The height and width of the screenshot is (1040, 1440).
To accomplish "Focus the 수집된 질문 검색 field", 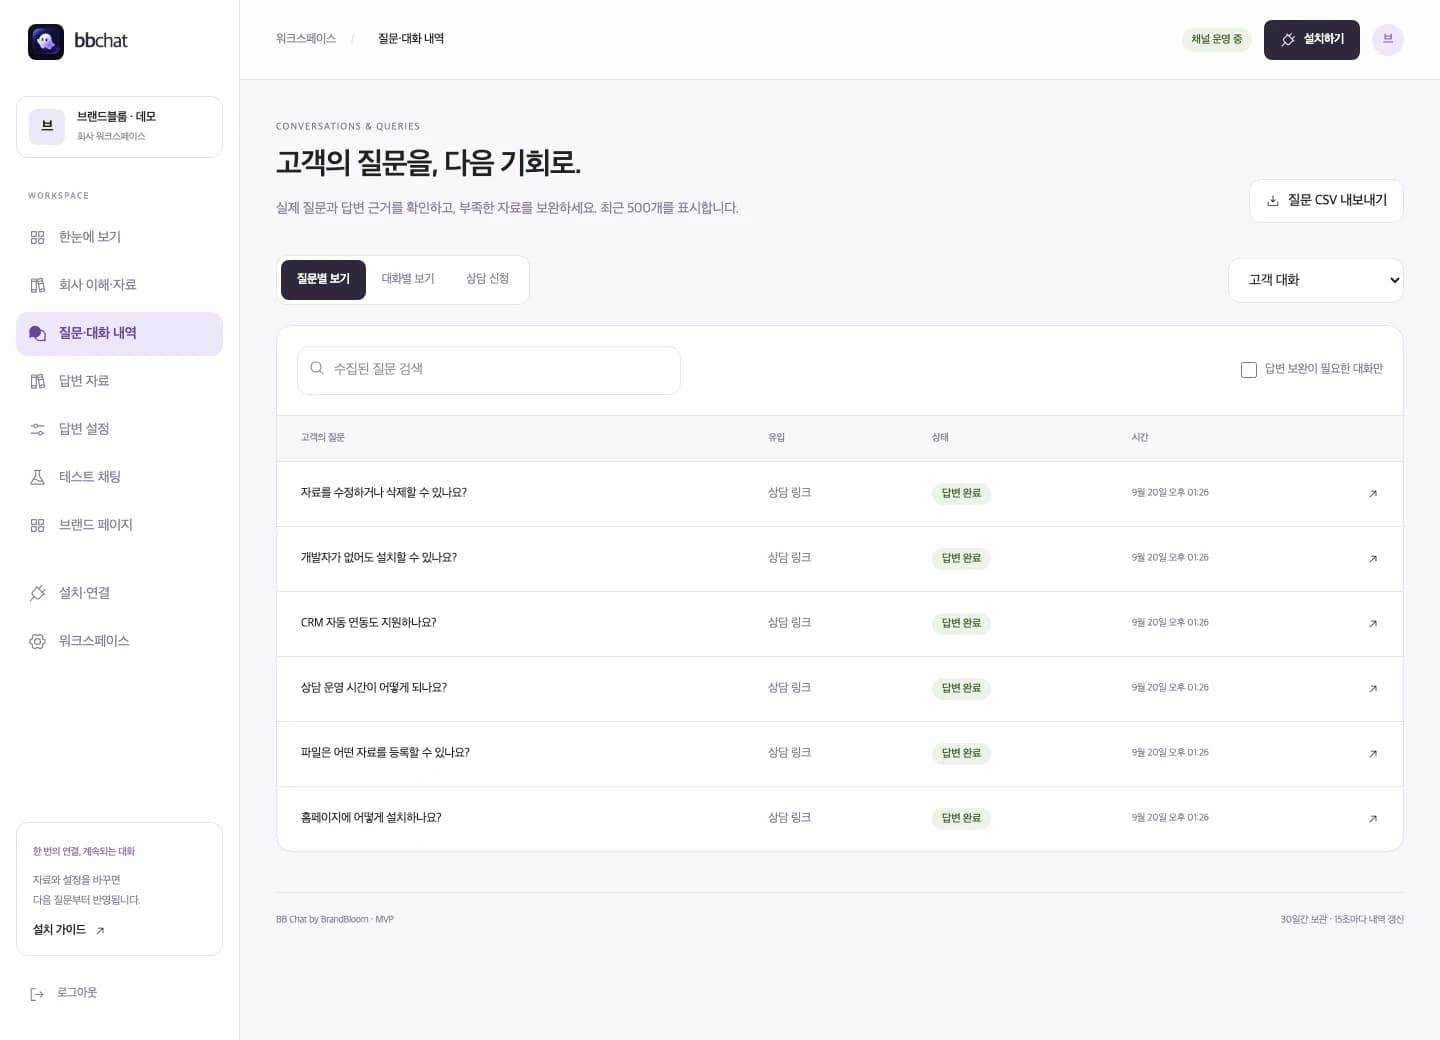I will click(489, 370).
